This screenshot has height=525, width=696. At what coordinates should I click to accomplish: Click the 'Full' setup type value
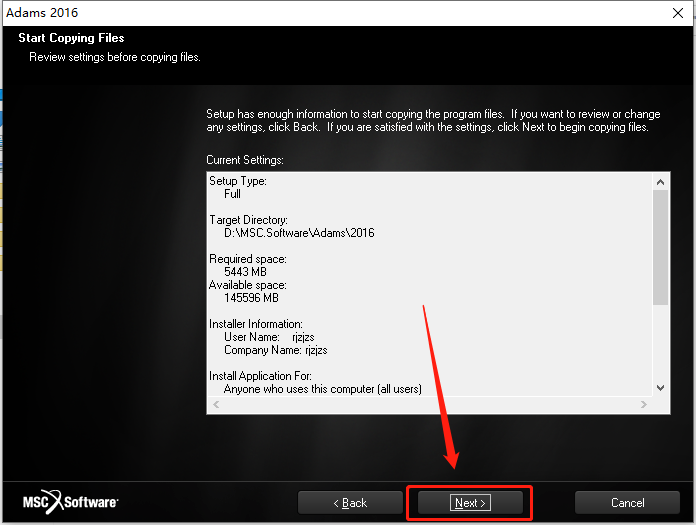(x=232, y=194)
